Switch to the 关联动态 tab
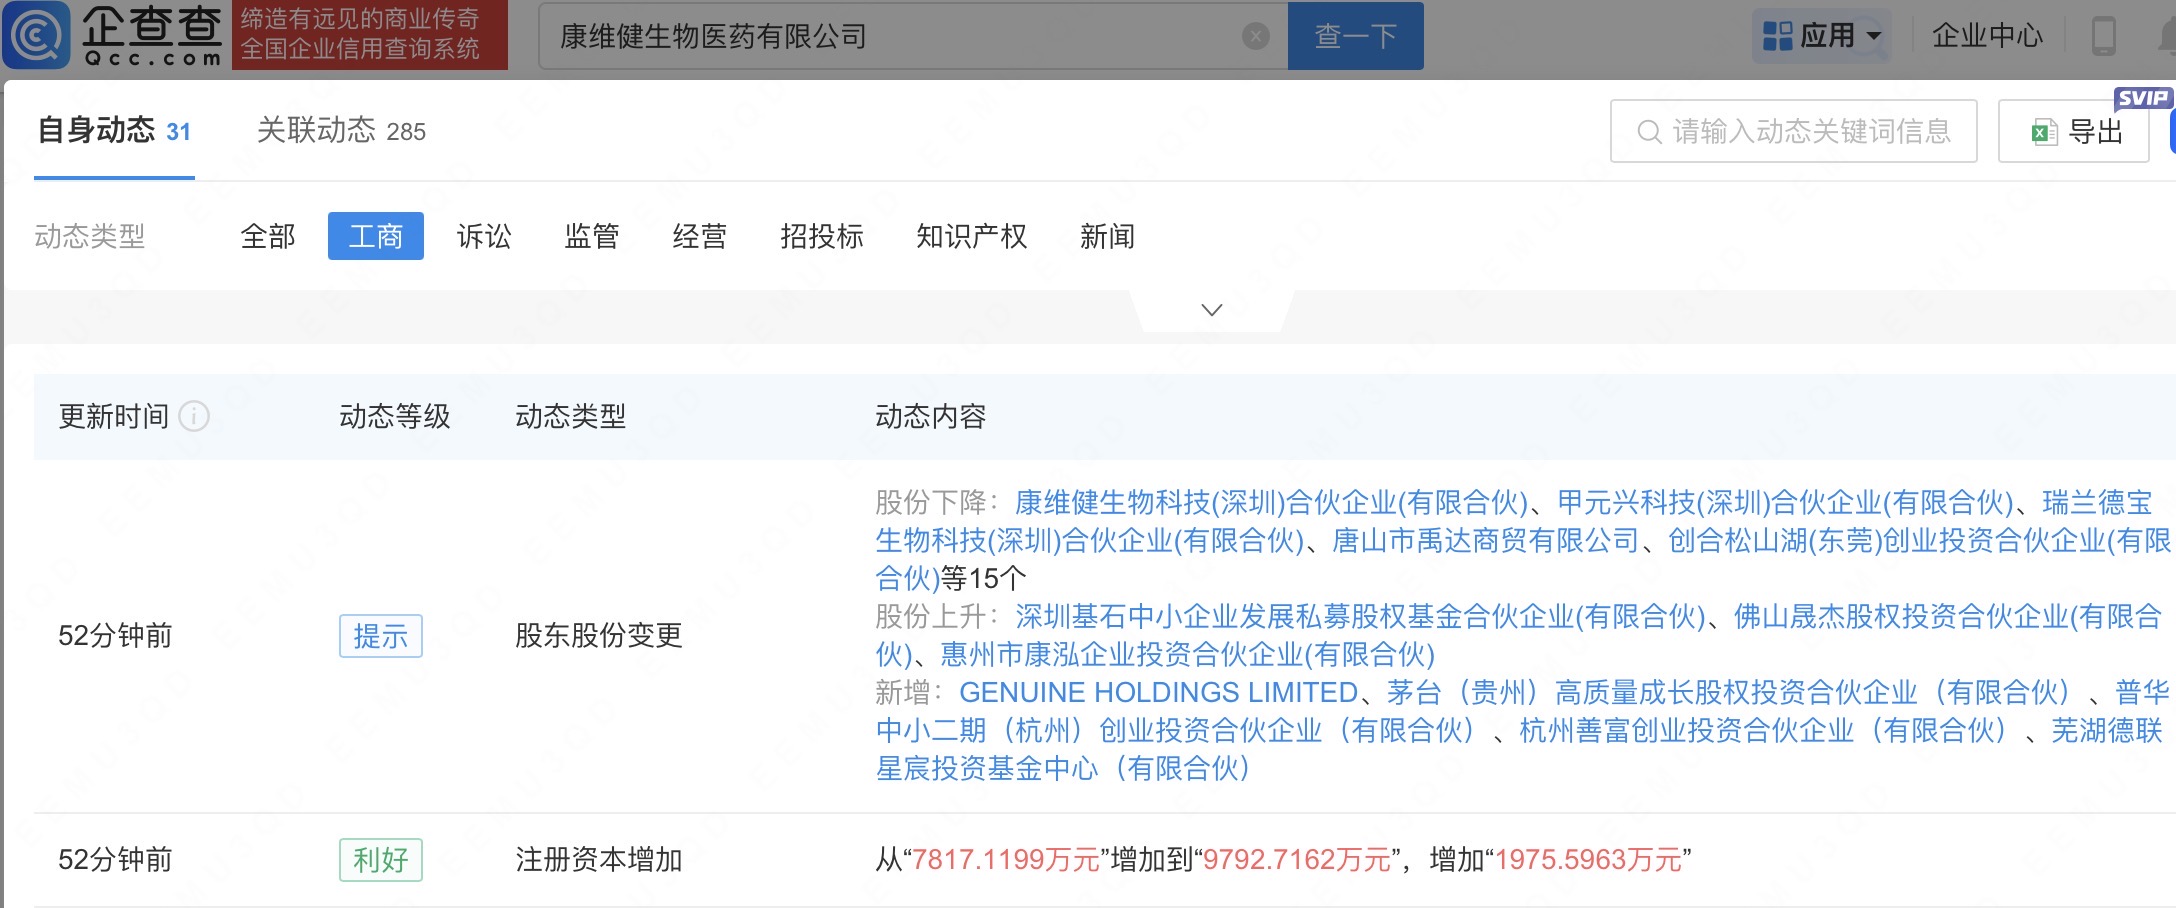 click(x=341, y=131)
